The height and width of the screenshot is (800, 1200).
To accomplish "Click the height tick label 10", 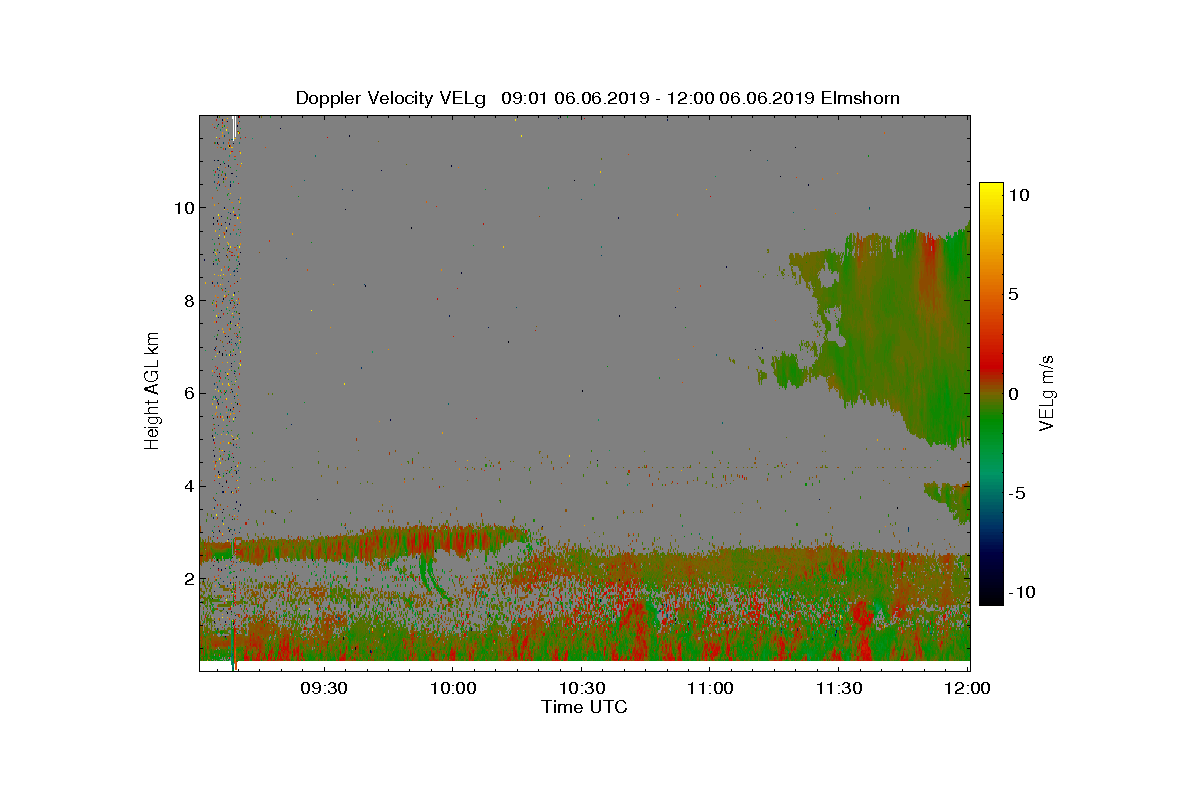I will pyautogui.click(x=183, y=208).
